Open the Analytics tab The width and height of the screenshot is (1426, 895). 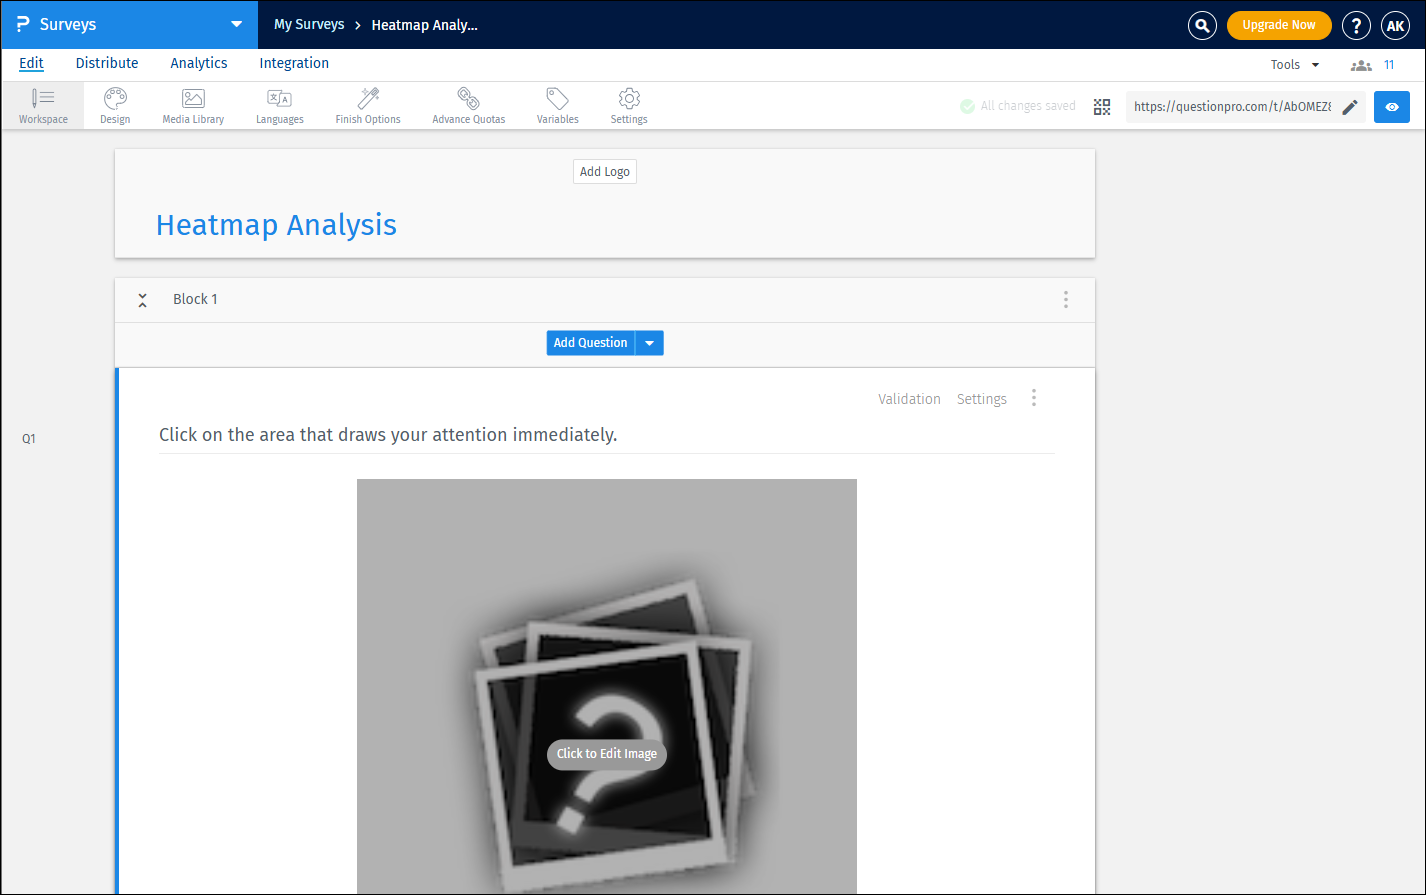(198, 63)
